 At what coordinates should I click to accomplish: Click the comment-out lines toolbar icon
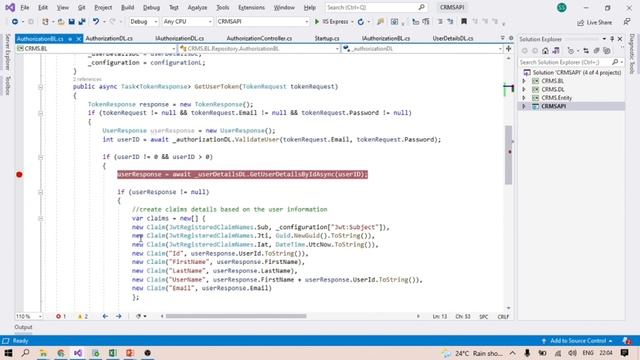point(440,22)
